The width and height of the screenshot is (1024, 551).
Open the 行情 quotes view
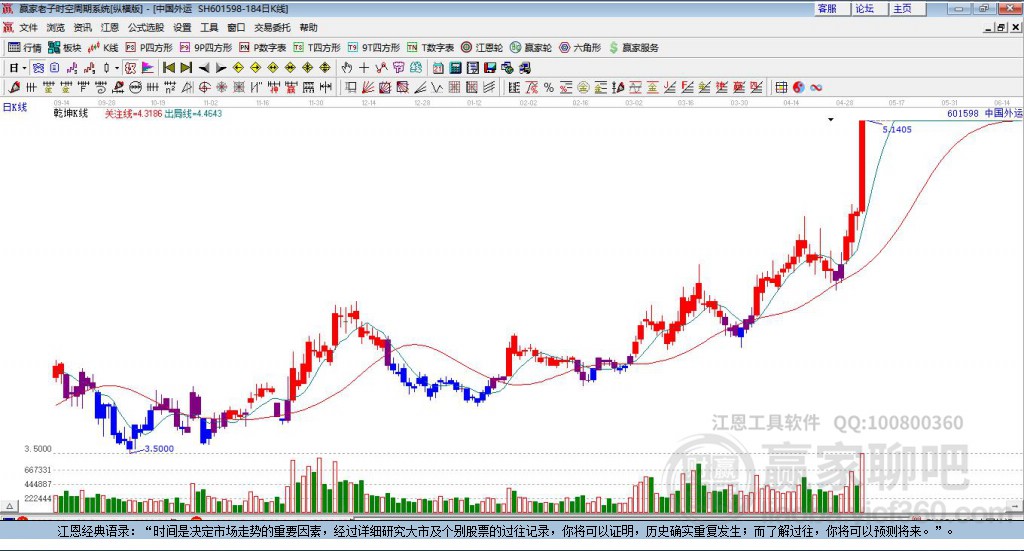(x=24, y=48)
